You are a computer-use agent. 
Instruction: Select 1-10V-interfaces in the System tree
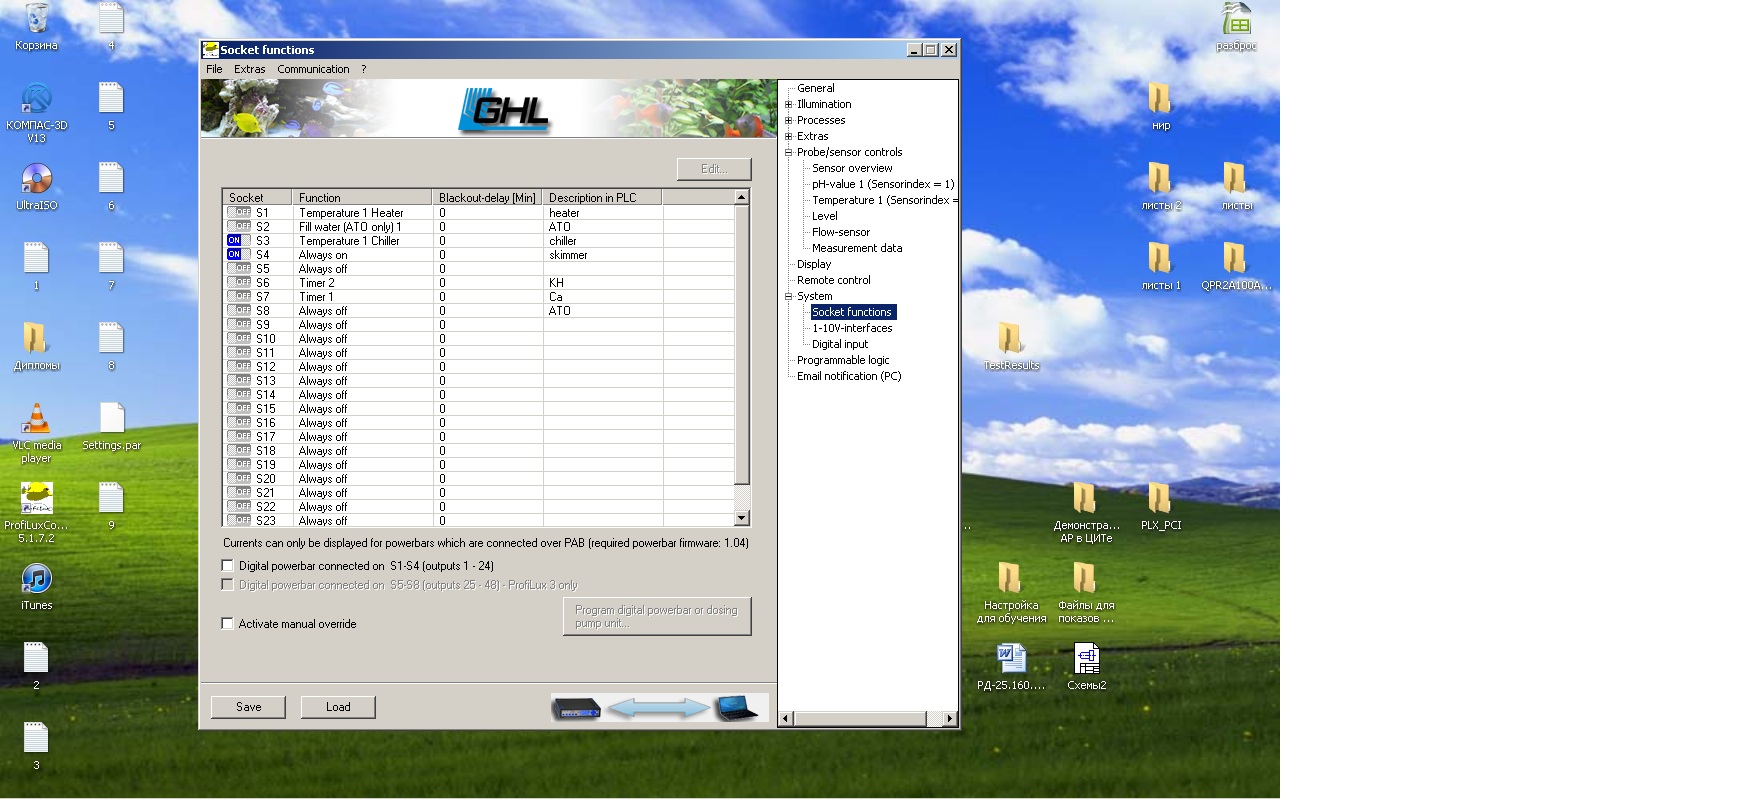pyautogui.click(x=852, y=328)
